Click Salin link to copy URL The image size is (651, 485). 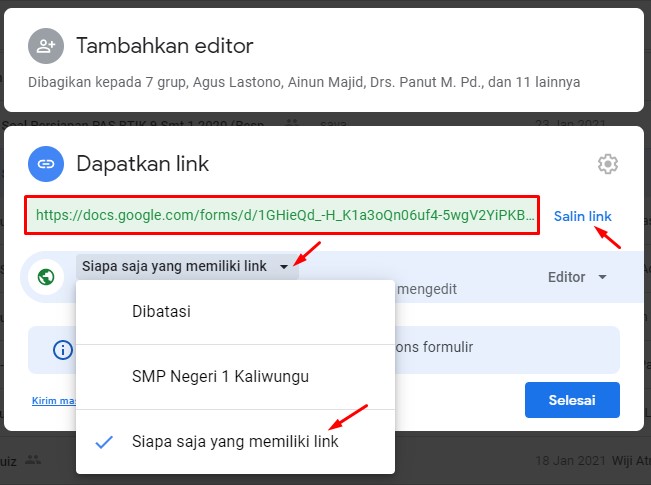coord(582,216)
